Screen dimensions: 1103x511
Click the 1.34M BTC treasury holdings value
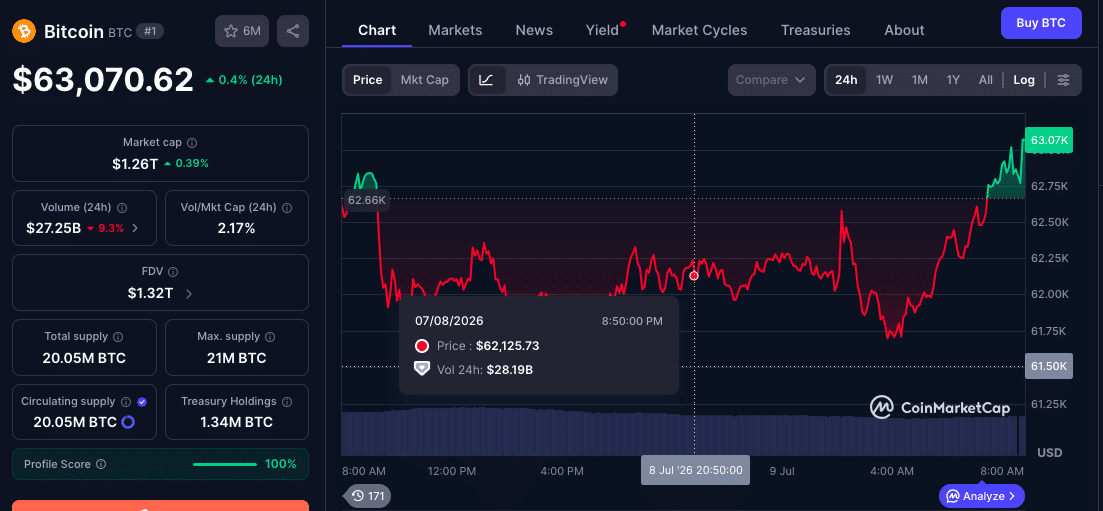[236, 422]
